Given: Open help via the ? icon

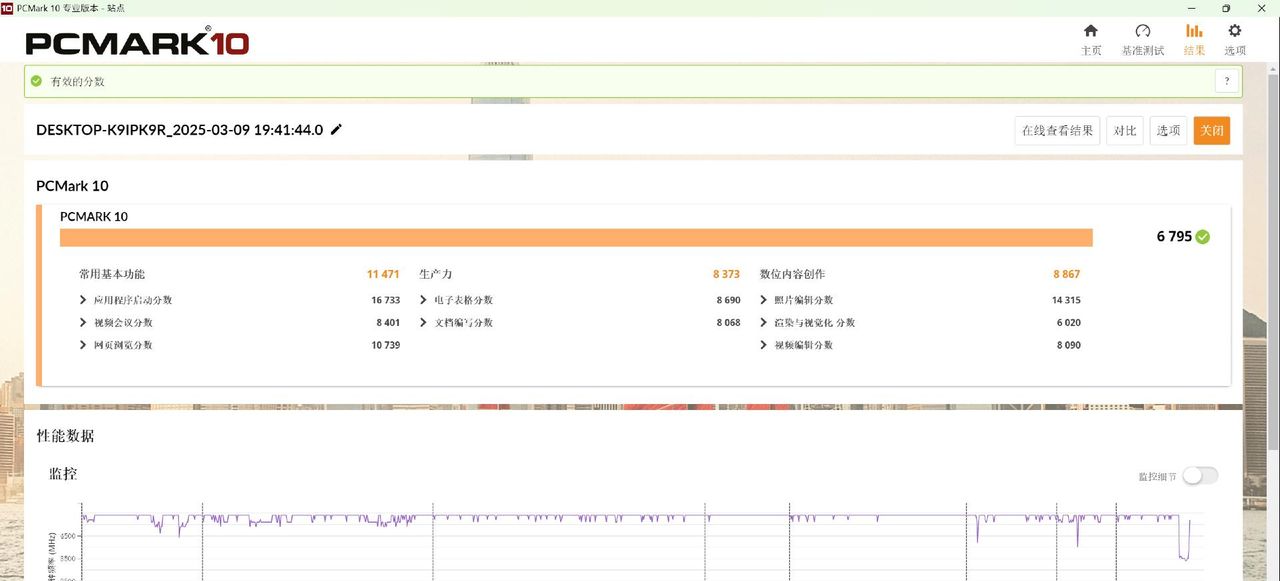Looking at the screenshot, I should (x=1226, y=80).
